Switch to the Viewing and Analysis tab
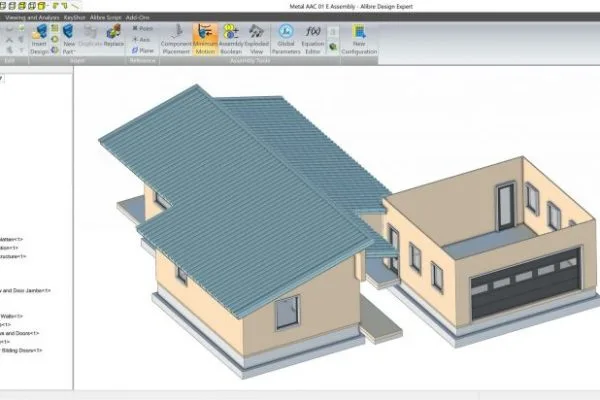The image size is (600, 400). coord(32,17)
